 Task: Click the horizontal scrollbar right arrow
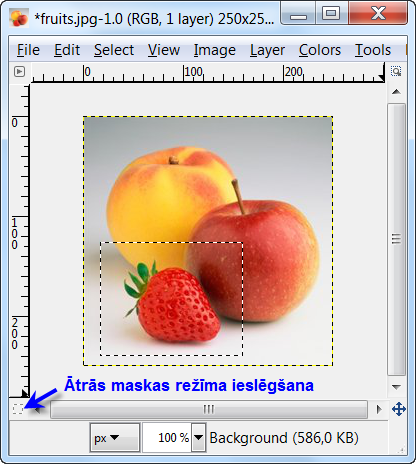379,409
